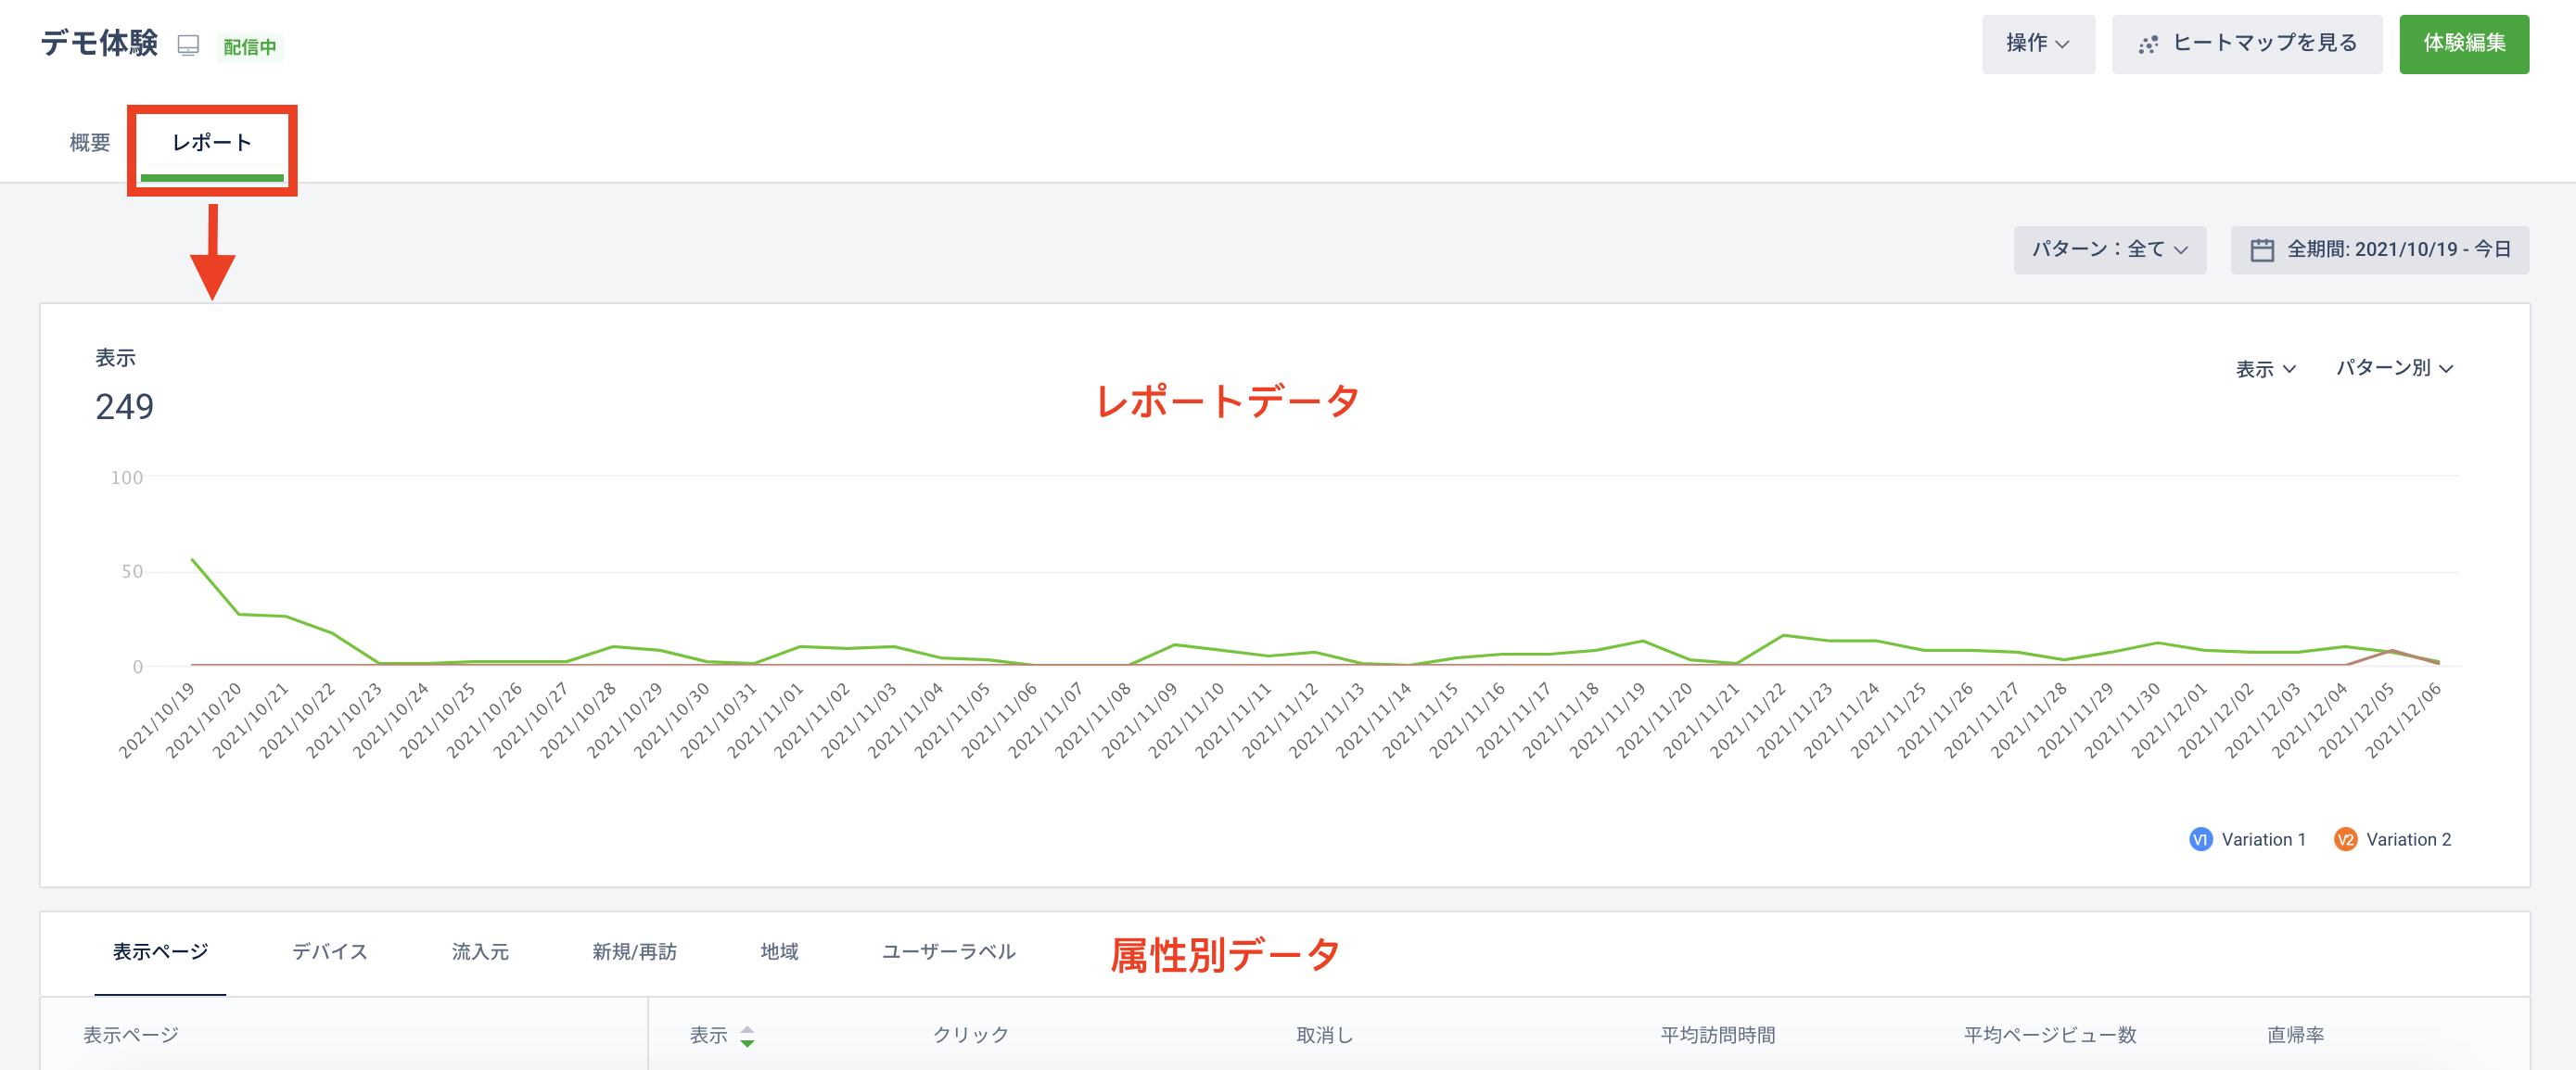Expand the パターン別 grouping dropdown
The image size is (2576, 1070).
[2394, 368]
